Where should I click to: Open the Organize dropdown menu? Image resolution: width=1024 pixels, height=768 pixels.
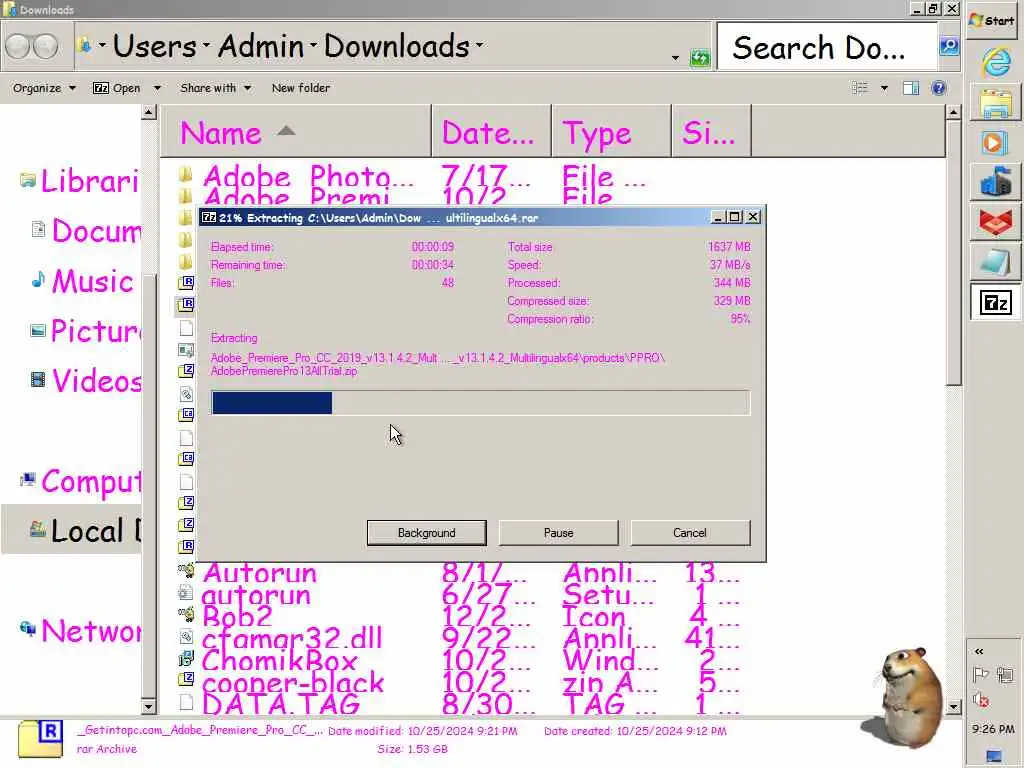44,88
